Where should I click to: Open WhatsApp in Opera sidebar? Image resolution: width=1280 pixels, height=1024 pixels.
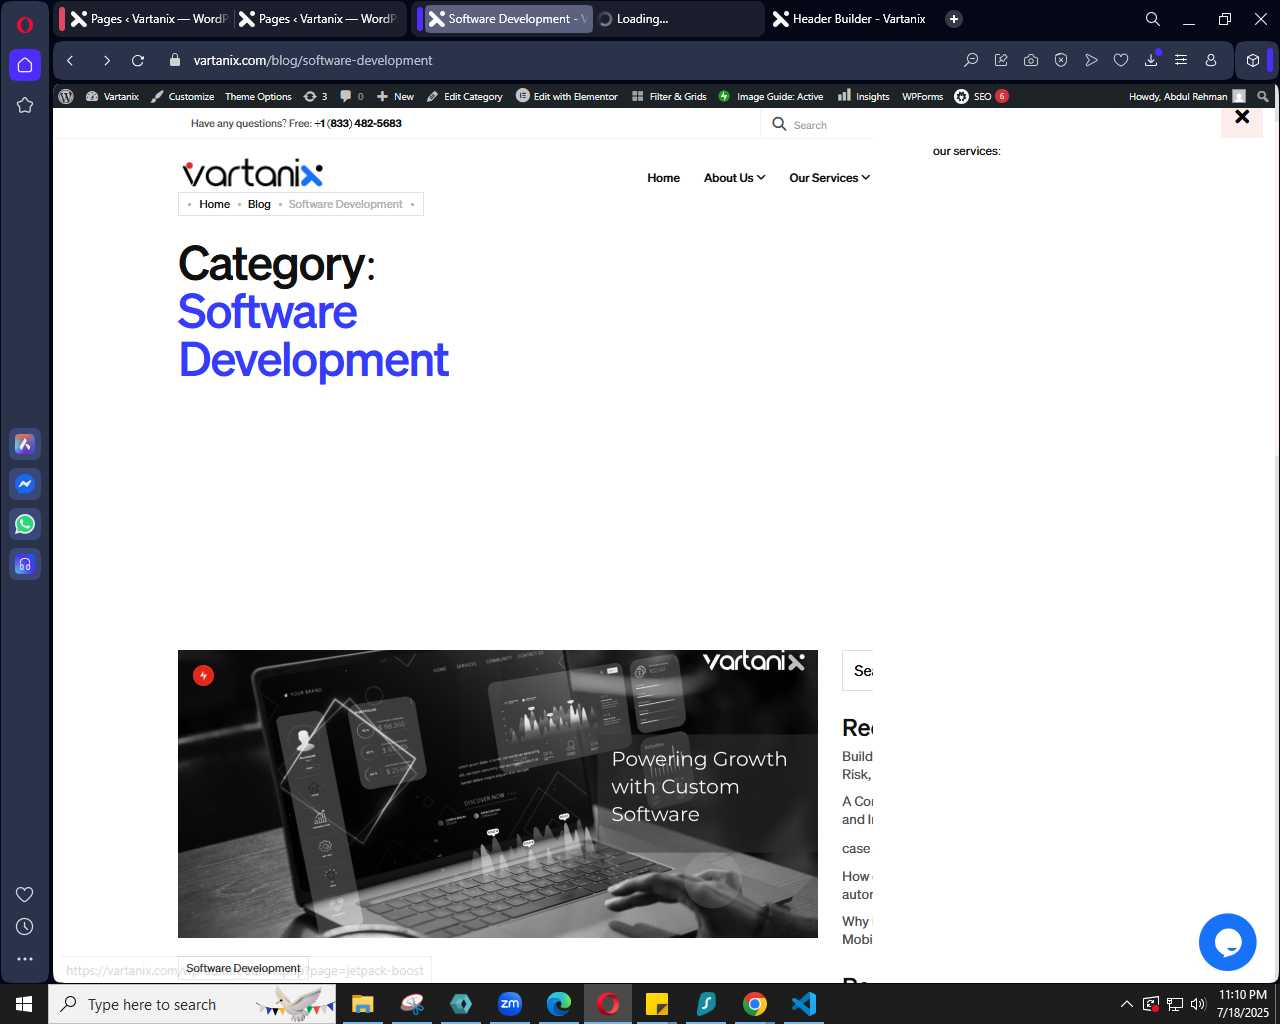point(25,524)
